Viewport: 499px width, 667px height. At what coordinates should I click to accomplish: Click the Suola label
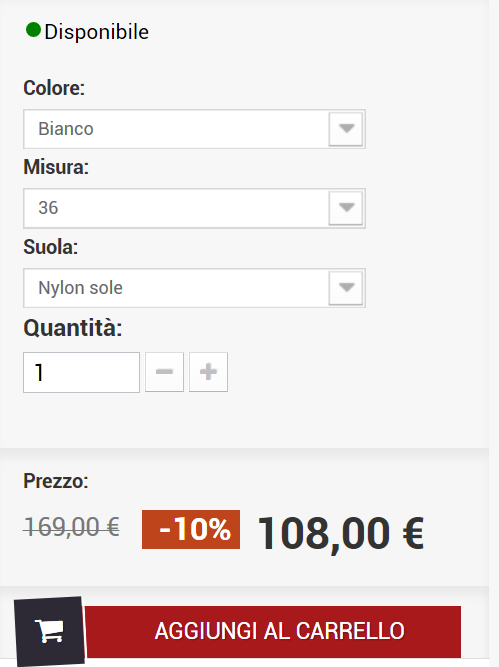[51, 247]
